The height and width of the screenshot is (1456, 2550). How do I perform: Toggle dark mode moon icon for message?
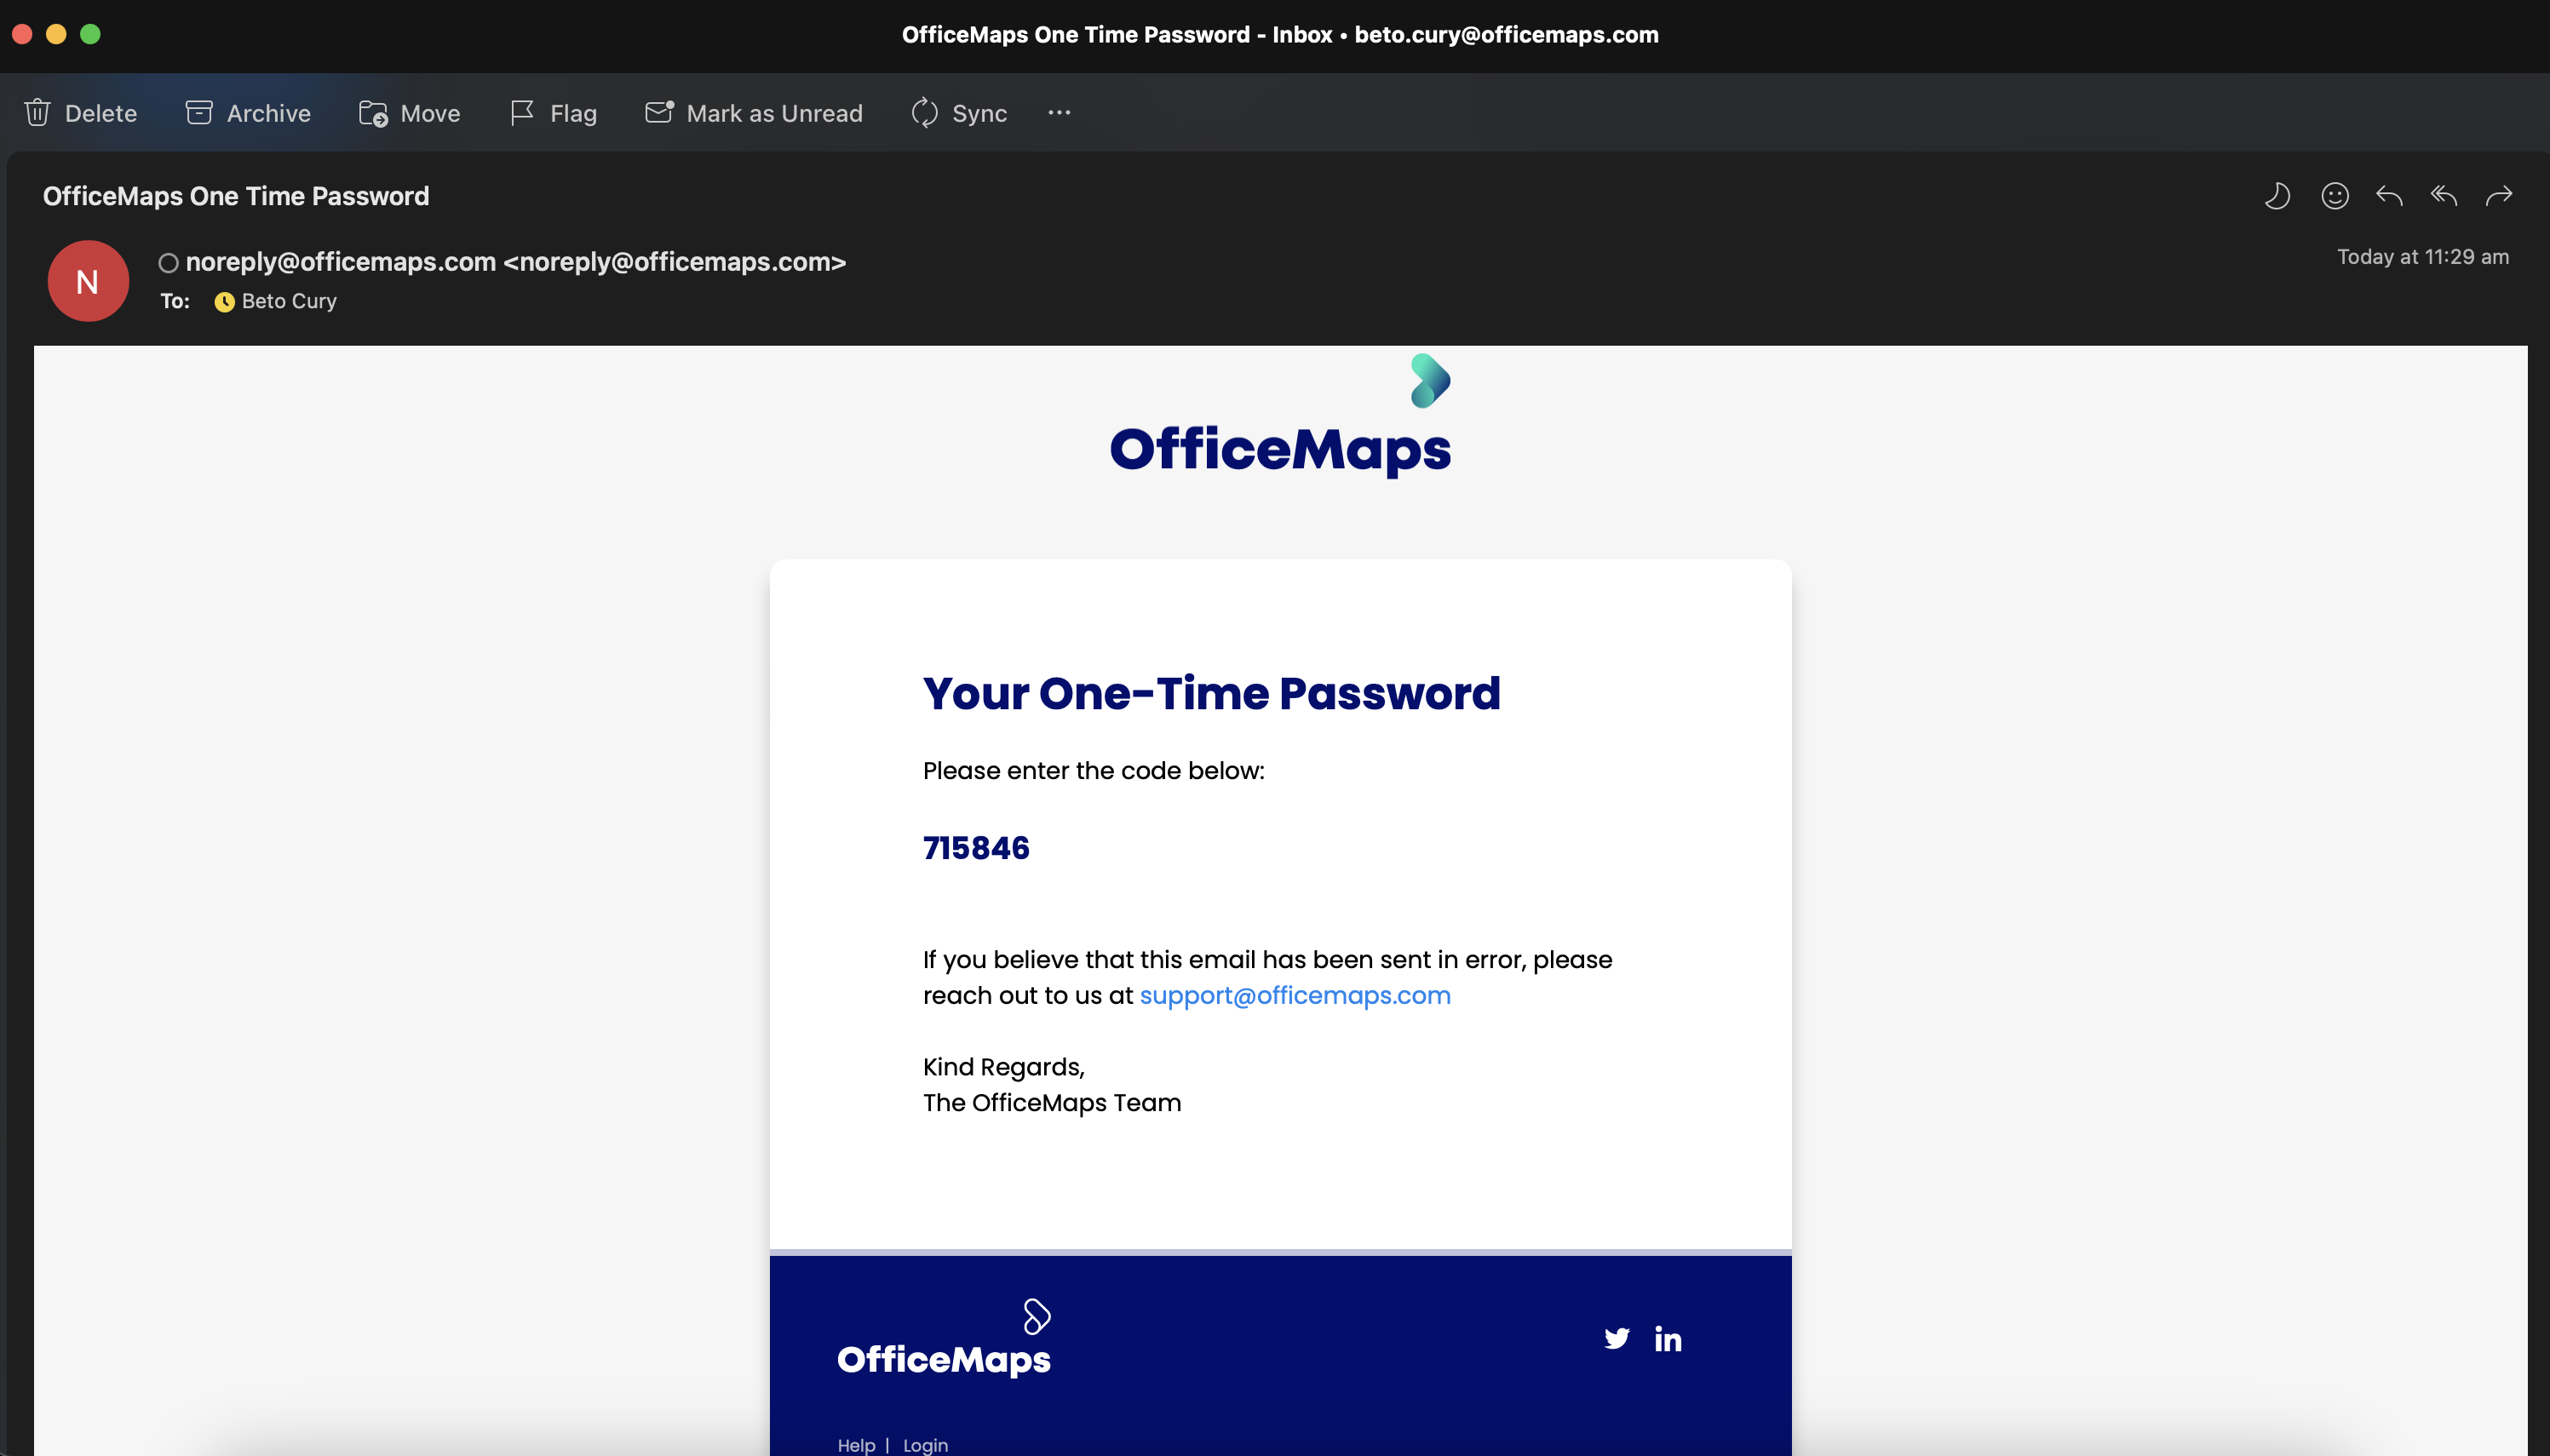(x=2277, y=196)
